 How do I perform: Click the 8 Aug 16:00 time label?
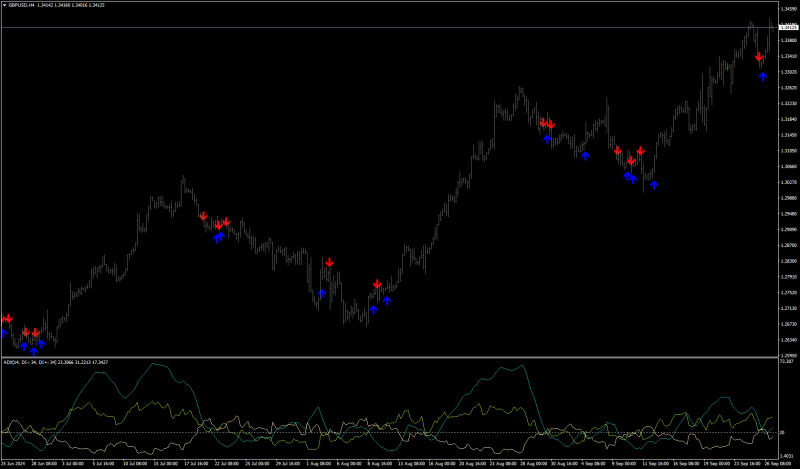380,463
